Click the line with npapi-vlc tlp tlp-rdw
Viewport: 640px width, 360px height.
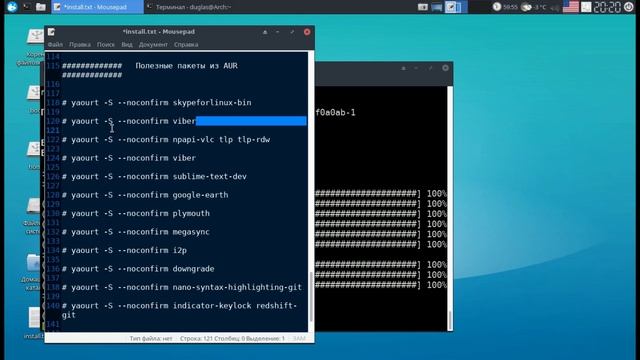tap(166, 140)
